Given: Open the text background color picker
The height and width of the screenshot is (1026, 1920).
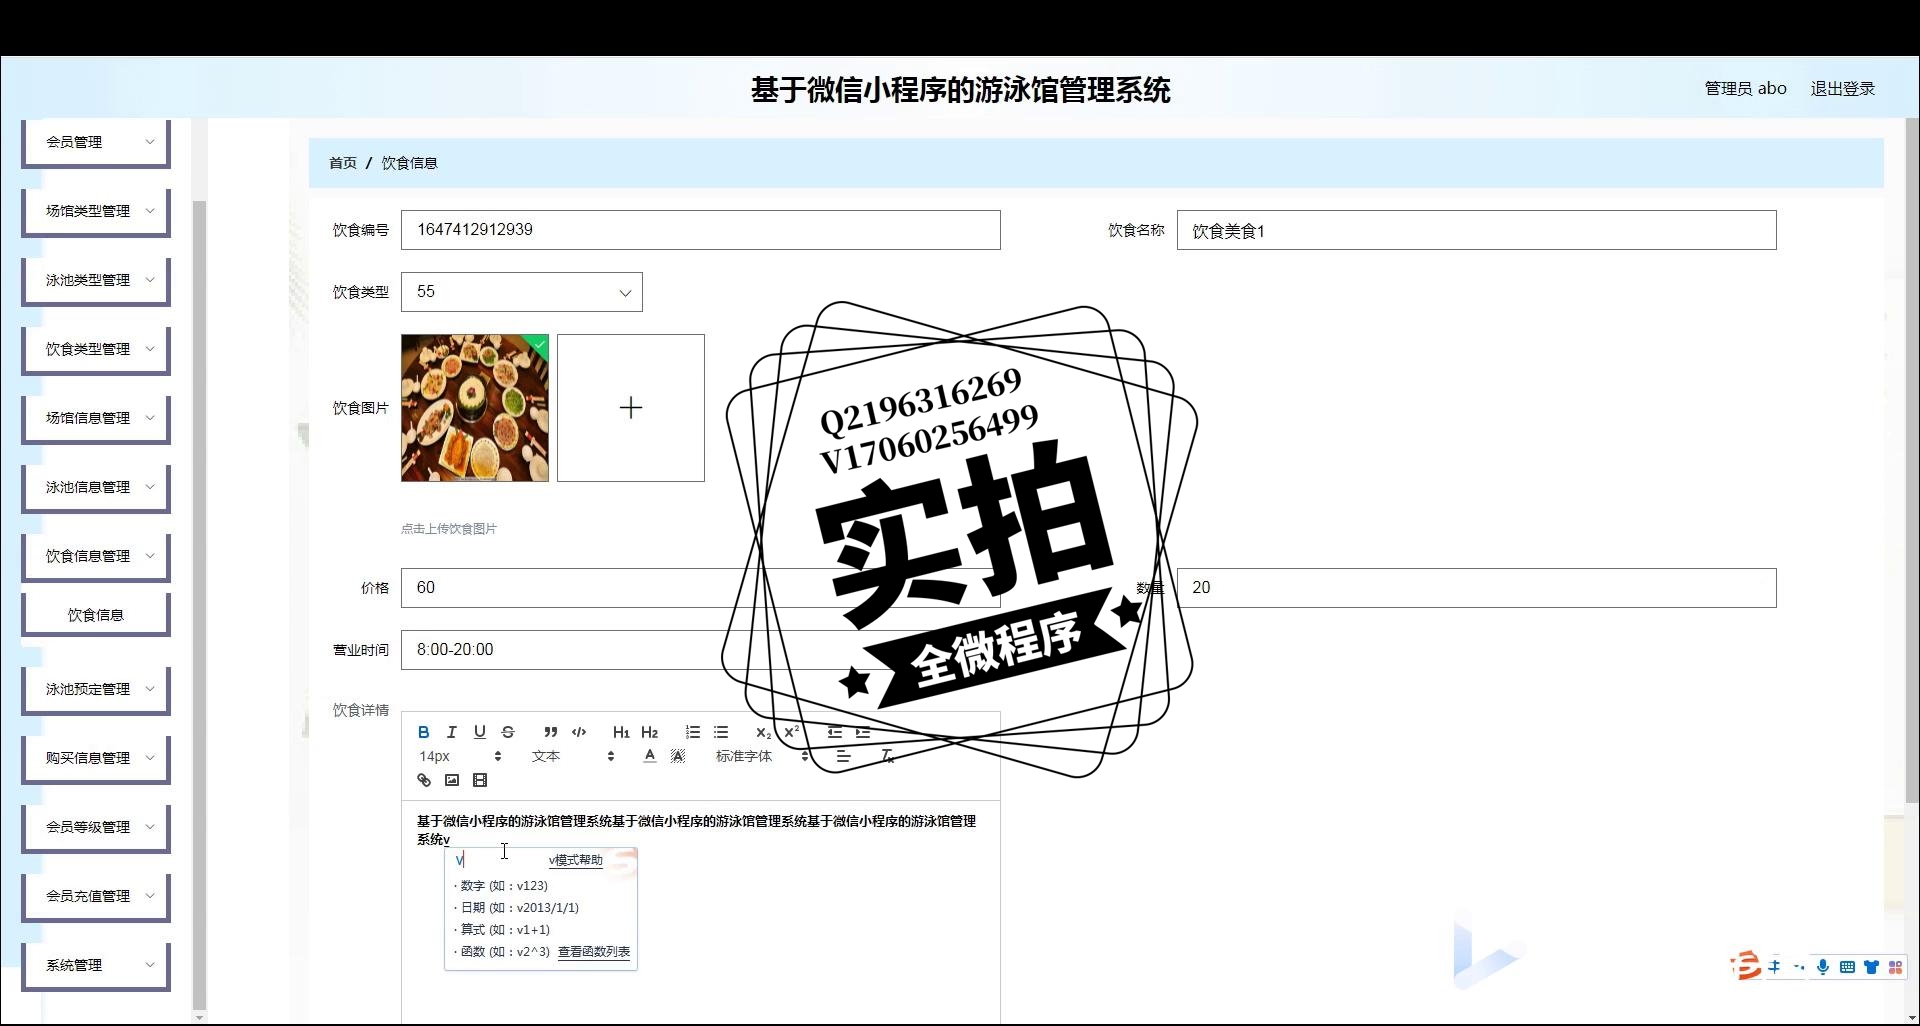Looking at the screenshot, I should pyautogui.click(x=677, y=756).
